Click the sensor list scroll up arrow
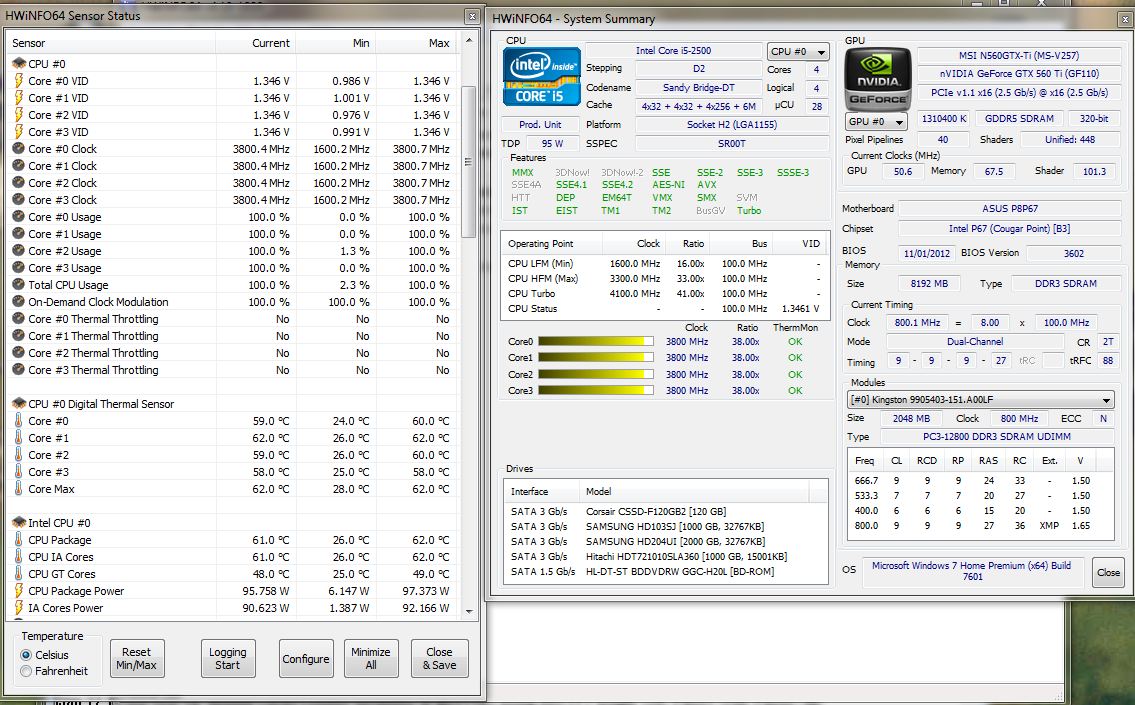Viewport: 1135px width, 705px height. (x=468, y=41)
